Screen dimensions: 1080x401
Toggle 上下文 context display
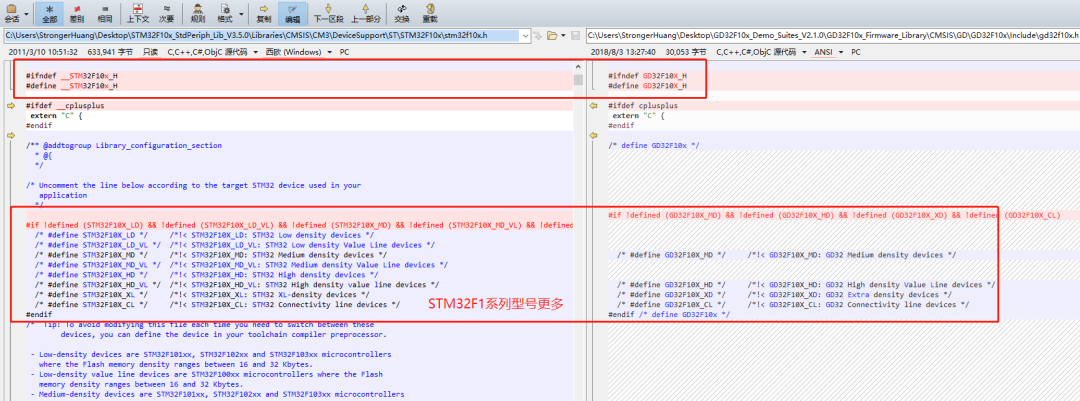pyautogui.click(x=137, y=12)
